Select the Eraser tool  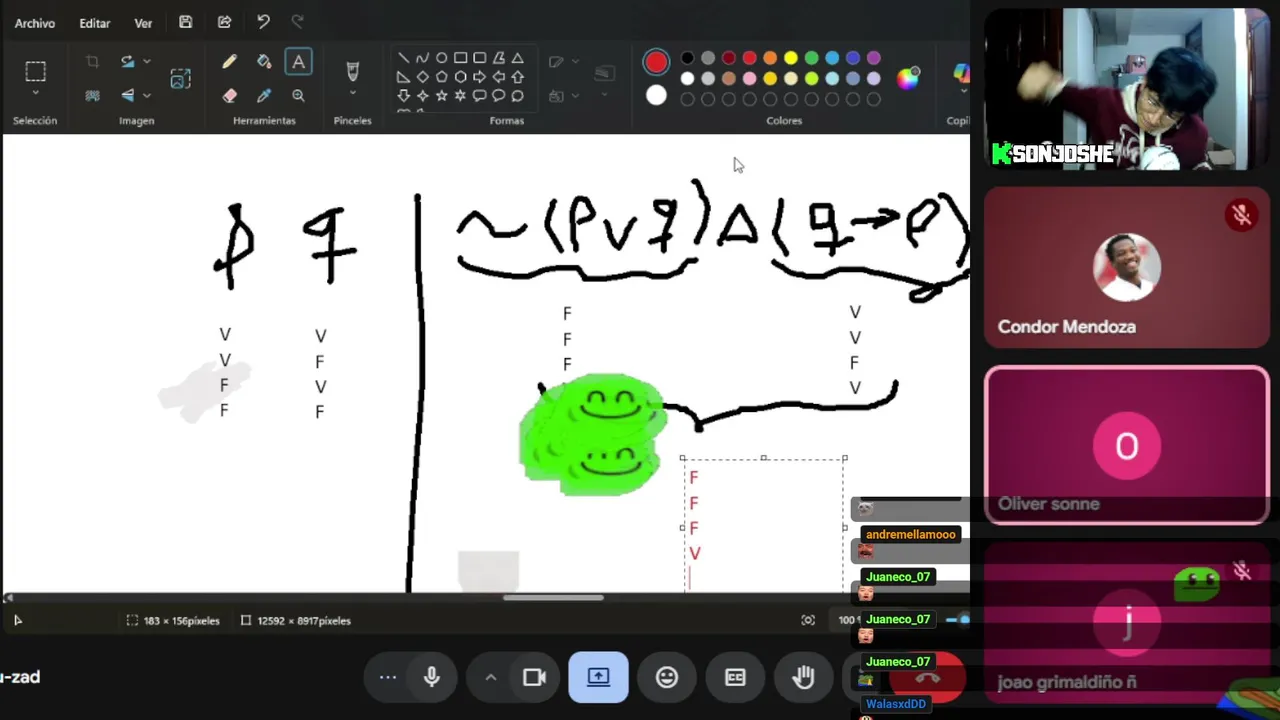click(229, 95)
